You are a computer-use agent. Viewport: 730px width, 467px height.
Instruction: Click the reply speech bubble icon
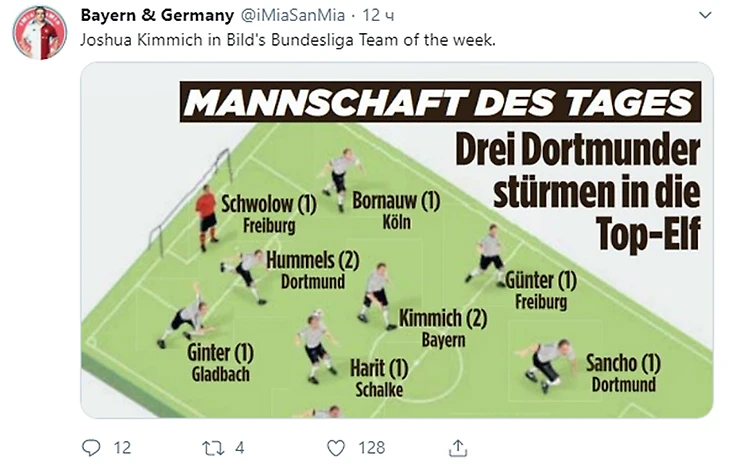coord(91,448)
